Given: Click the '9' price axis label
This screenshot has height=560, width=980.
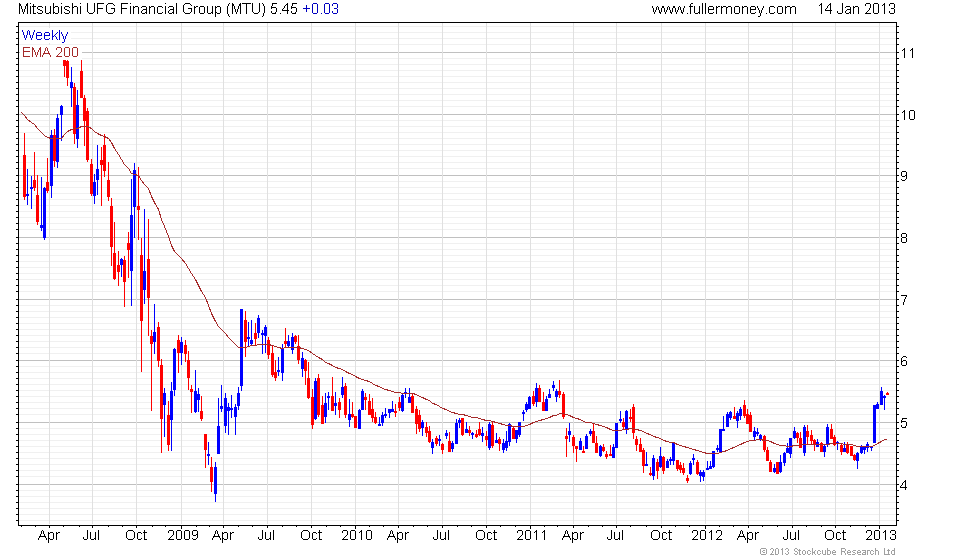Looking at the screenshot, I should pos(904,176).
